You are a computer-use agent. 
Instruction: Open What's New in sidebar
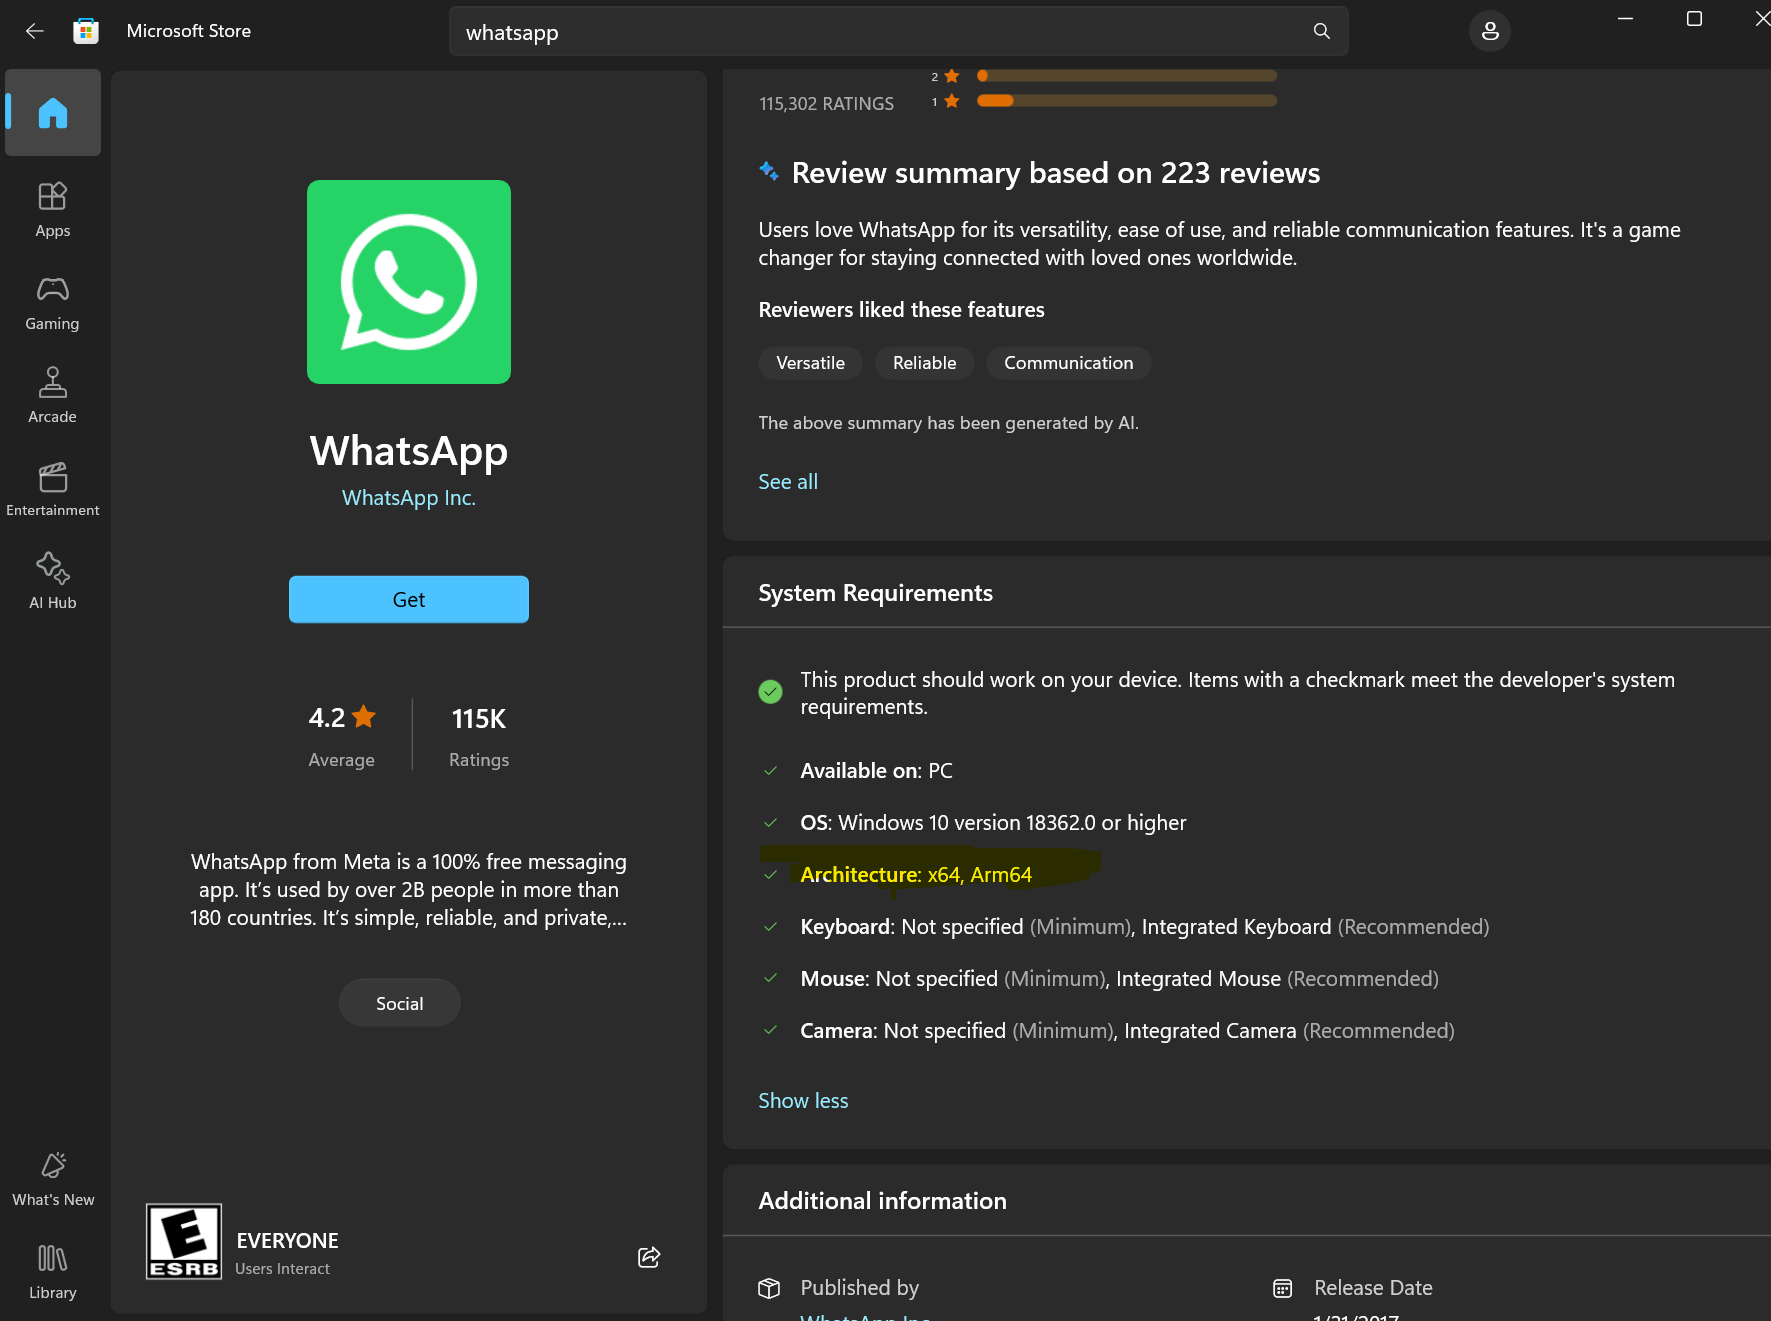click(53, 1179)
